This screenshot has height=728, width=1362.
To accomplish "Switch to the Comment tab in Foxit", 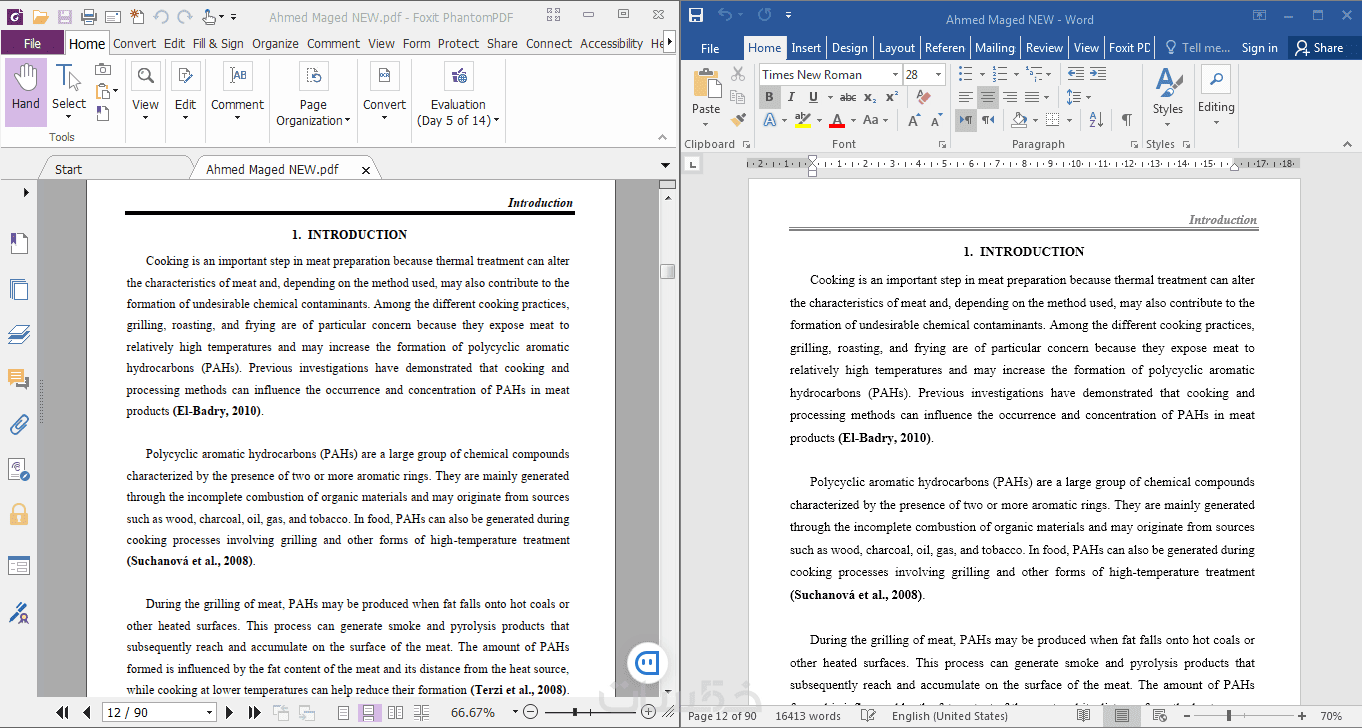I will point(333,43).
